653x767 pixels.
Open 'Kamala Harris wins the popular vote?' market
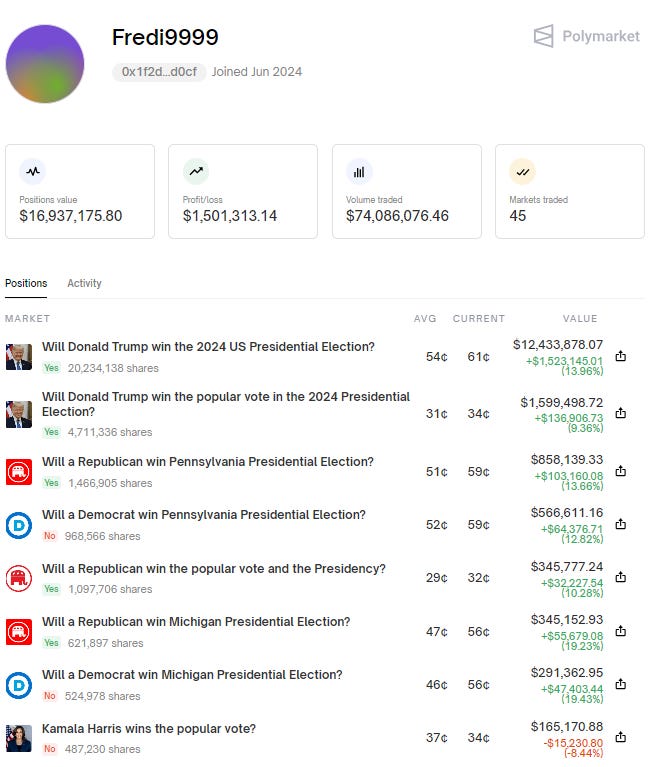point(149,728)
